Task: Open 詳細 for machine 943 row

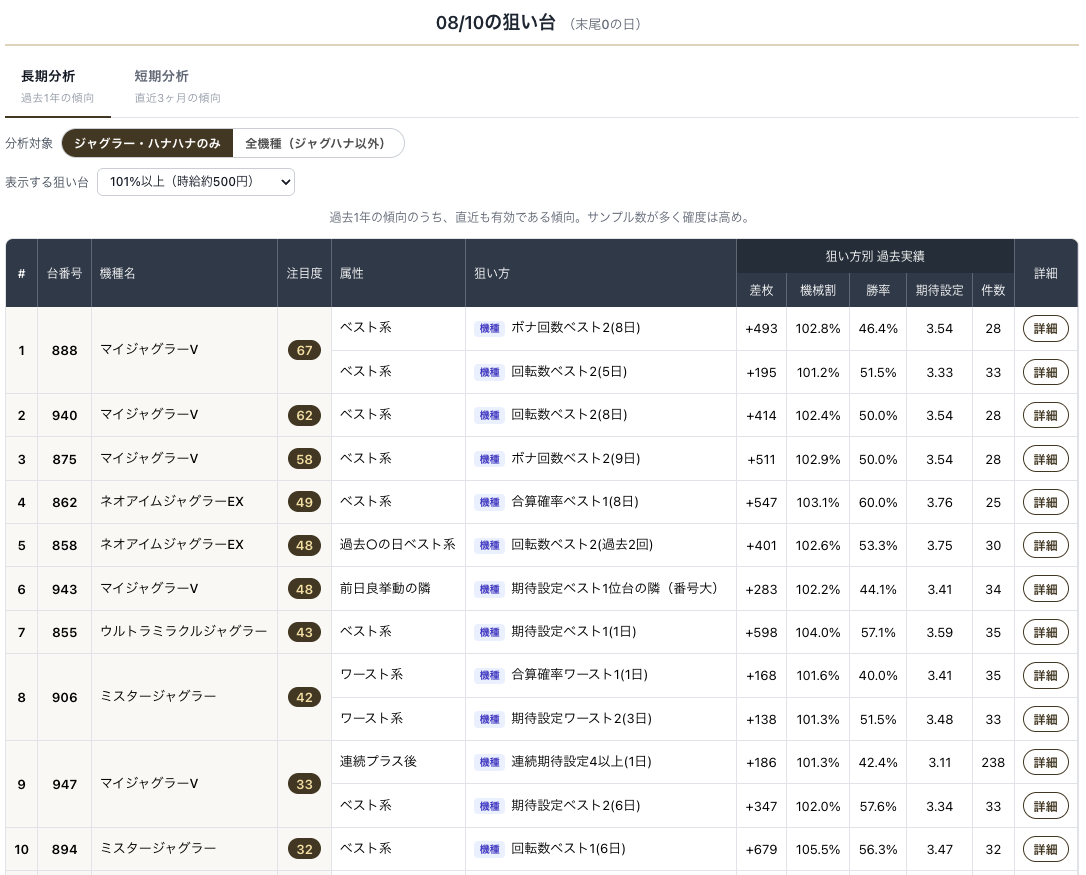Action: pyautogui.click(x=1045, y=590)
